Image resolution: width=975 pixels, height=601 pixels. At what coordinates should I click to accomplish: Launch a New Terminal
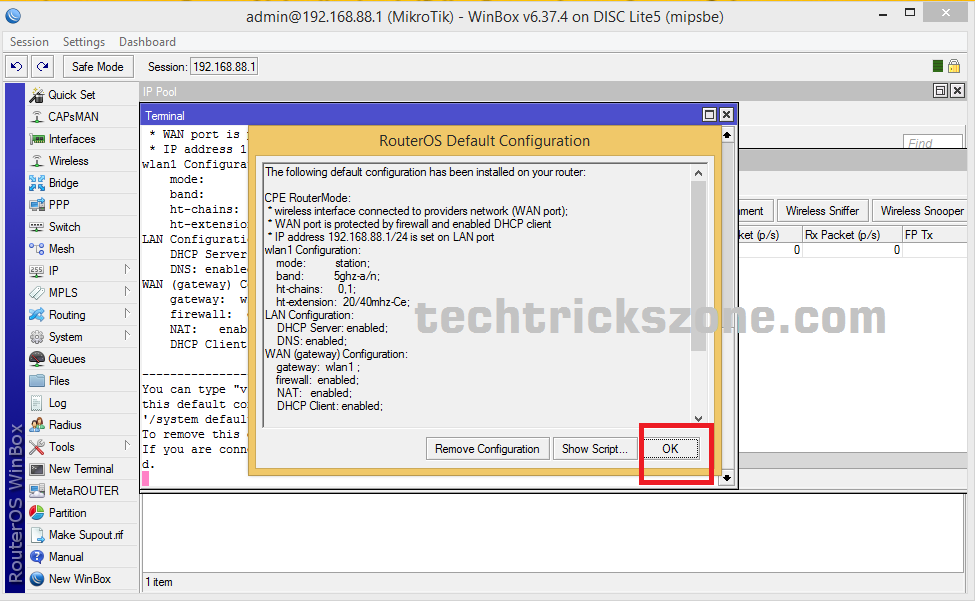click(81, 469)
